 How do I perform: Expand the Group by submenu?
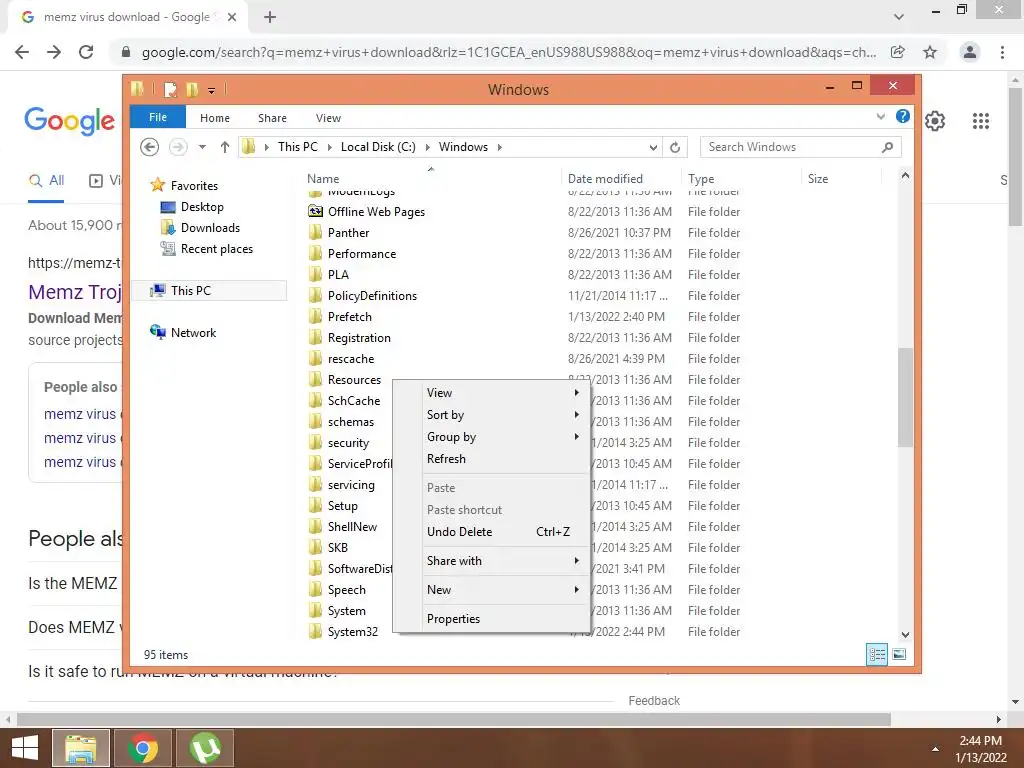(x=491, y=437)
